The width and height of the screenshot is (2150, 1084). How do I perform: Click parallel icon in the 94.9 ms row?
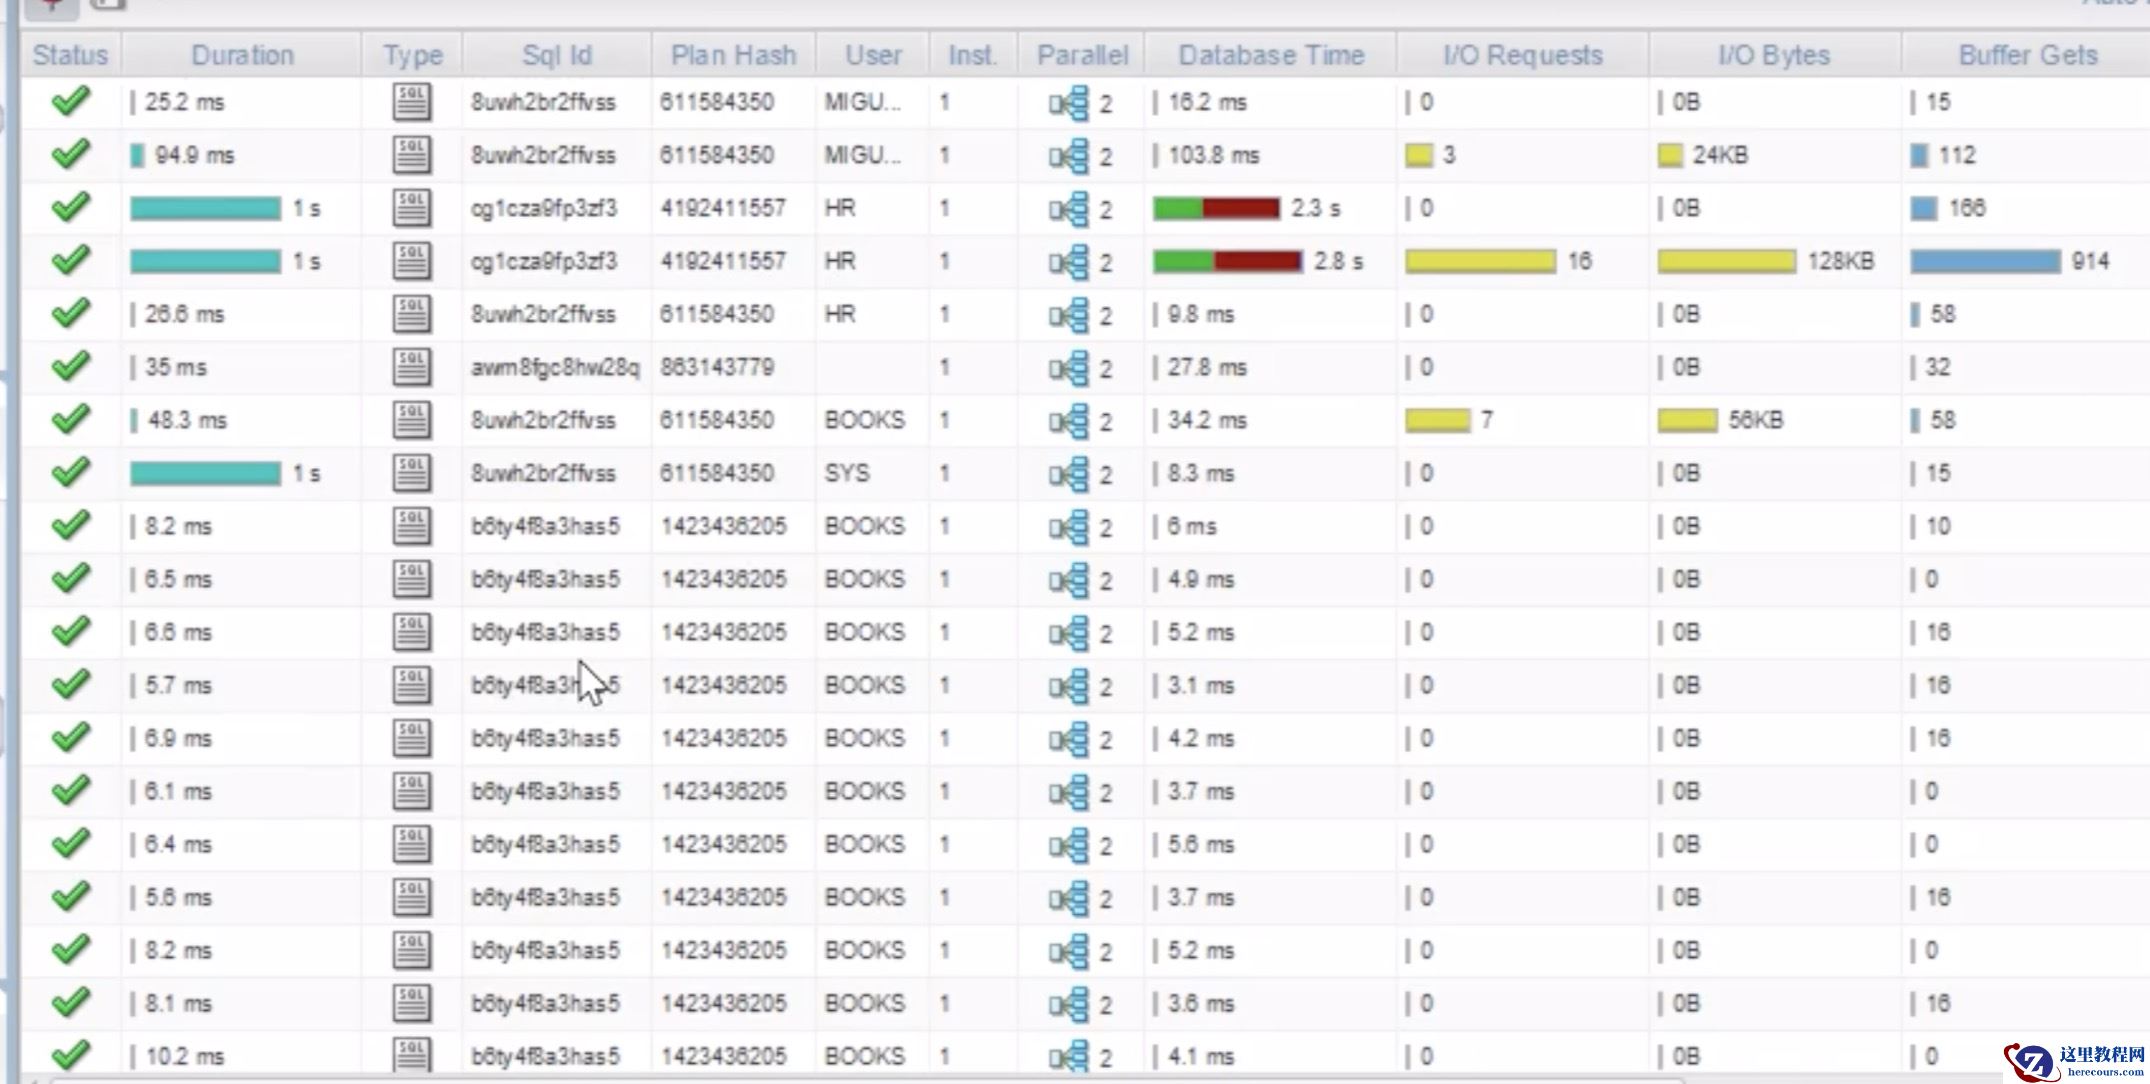point(1068,156)
